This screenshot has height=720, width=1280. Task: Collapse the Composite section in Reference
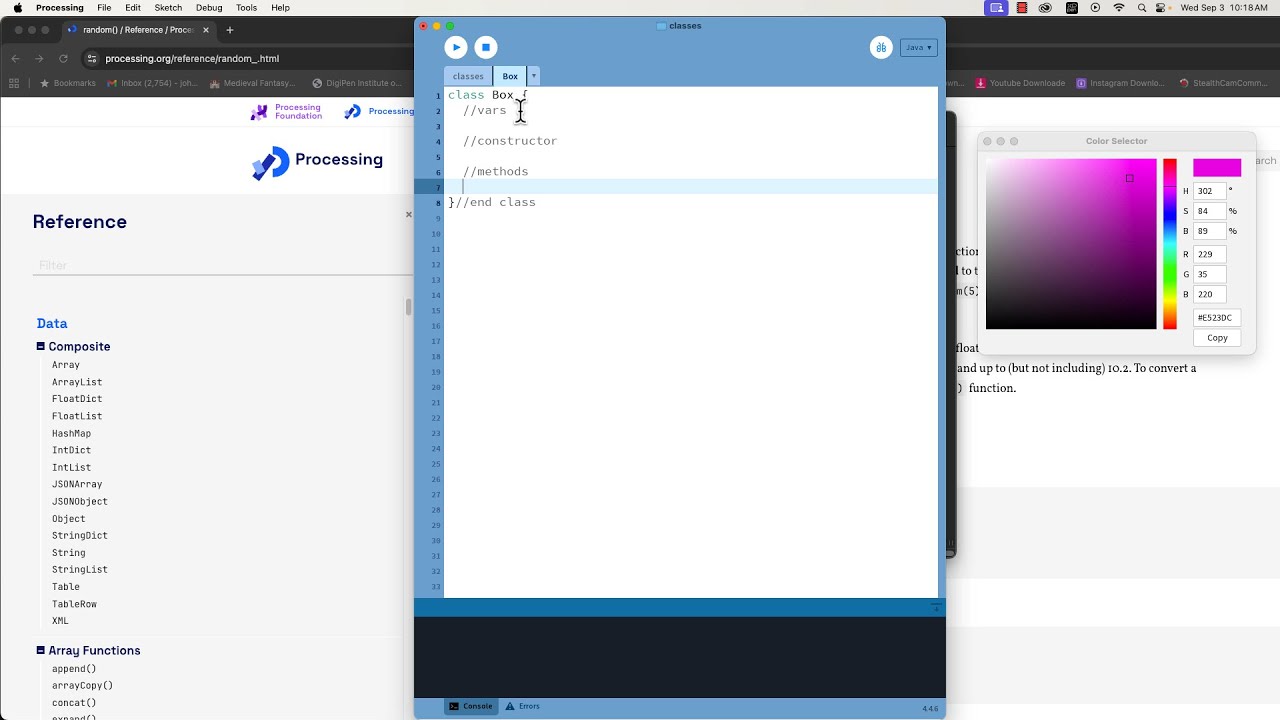click(41, 346)
